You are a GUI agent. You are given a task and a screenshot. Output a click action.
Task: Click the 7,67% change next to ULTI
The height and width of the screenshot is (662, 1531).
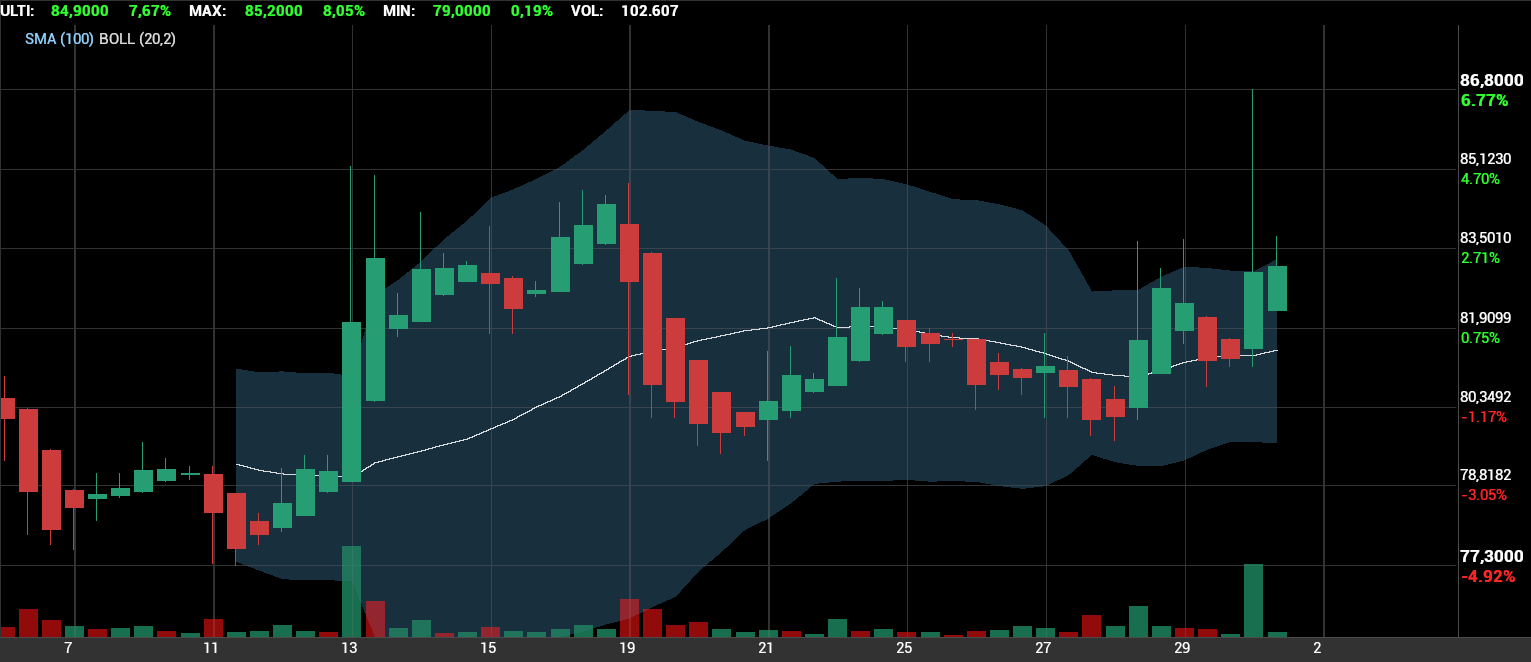(150, 11)
